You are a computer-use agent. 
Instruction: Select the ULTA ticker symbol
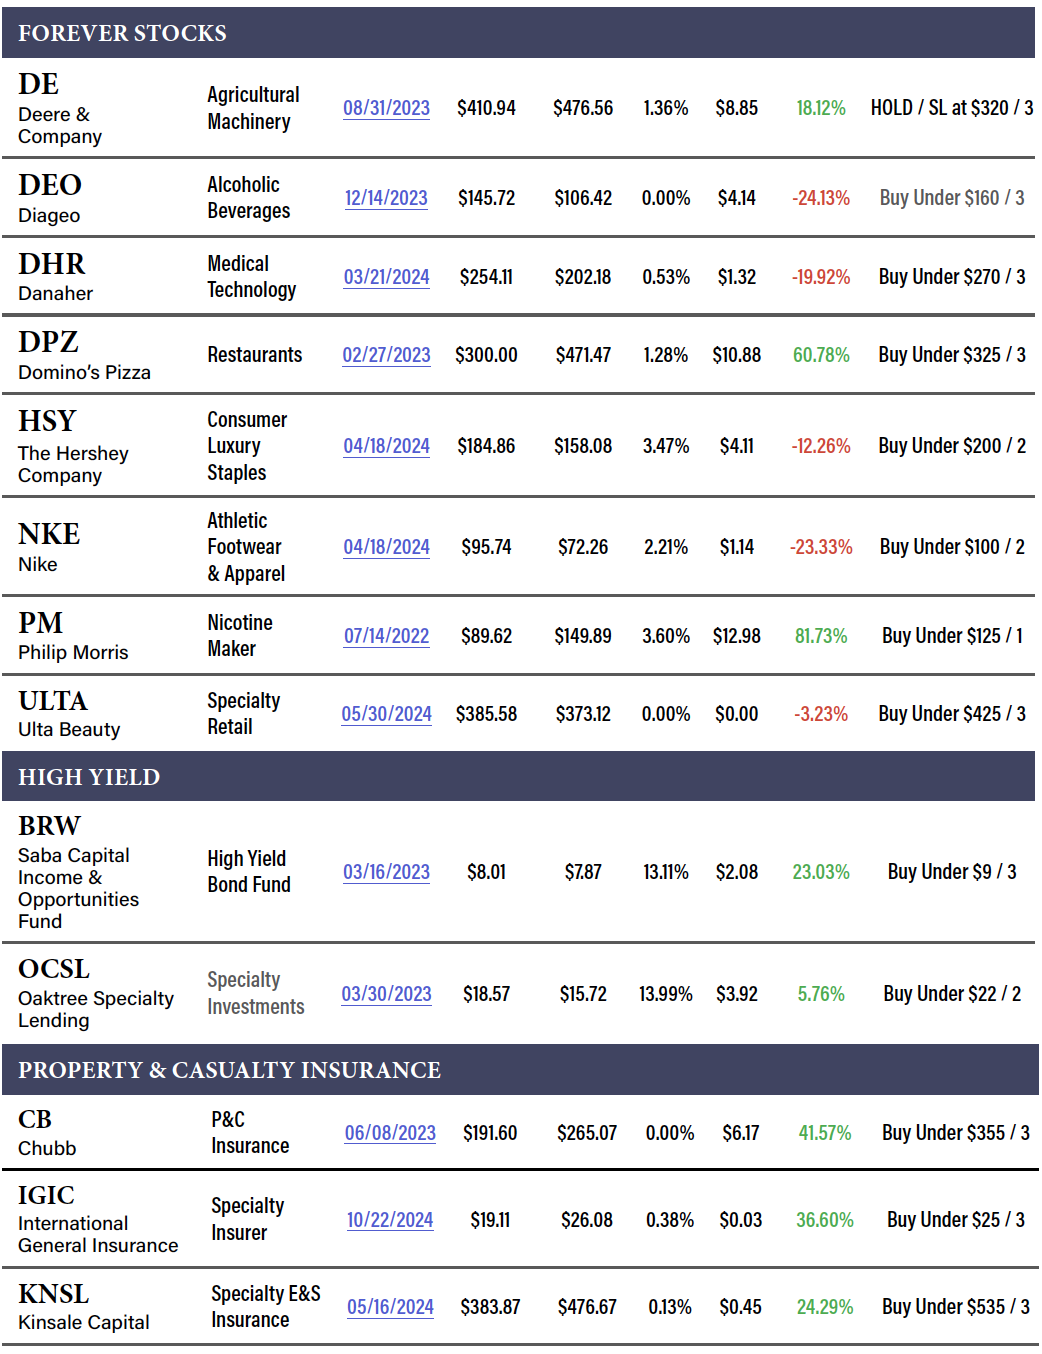(x=53, y=701)
